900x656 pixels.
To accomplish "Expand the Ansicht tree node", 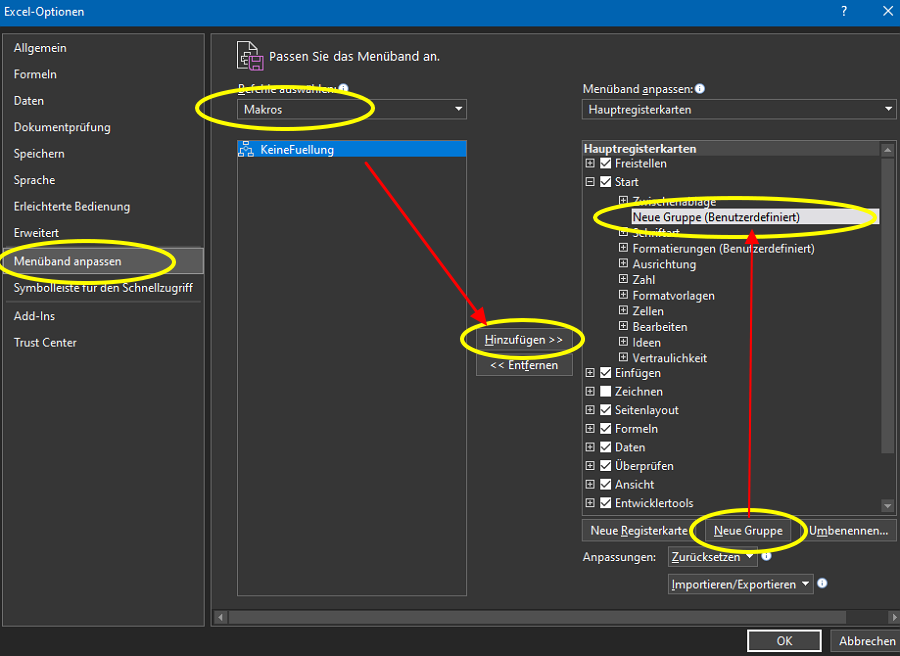I will click(589, 484).
